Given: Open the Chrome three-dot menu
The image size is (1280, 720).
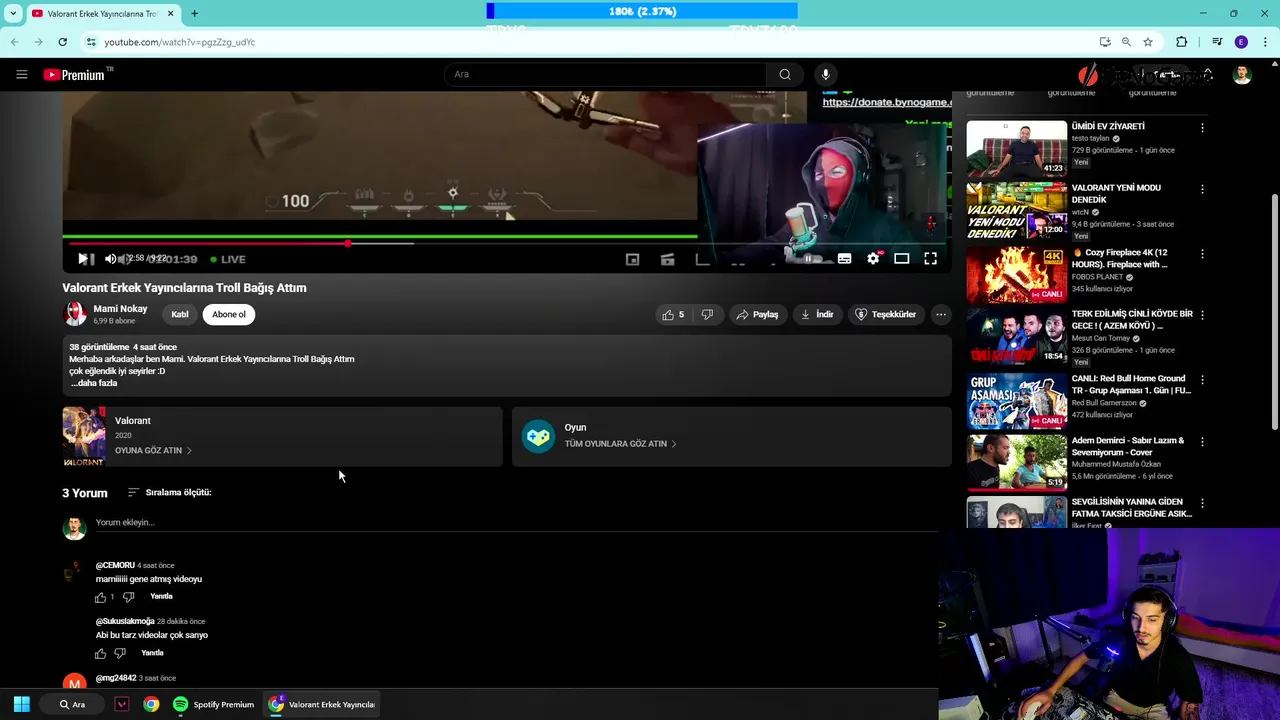Looking at the screenshot, I should pos(1265,42).
